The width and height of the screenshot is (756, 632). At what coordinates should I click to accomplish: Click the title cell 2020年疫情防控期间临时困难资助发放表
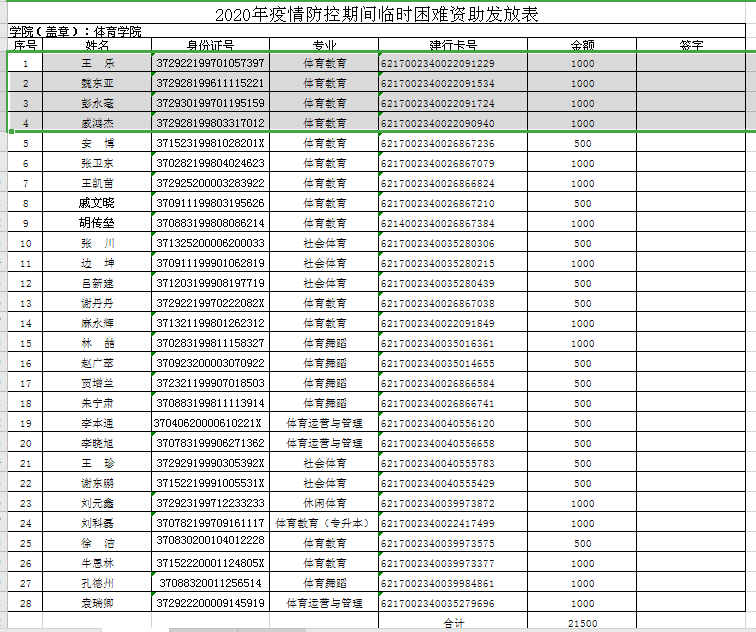pos(376,14)
